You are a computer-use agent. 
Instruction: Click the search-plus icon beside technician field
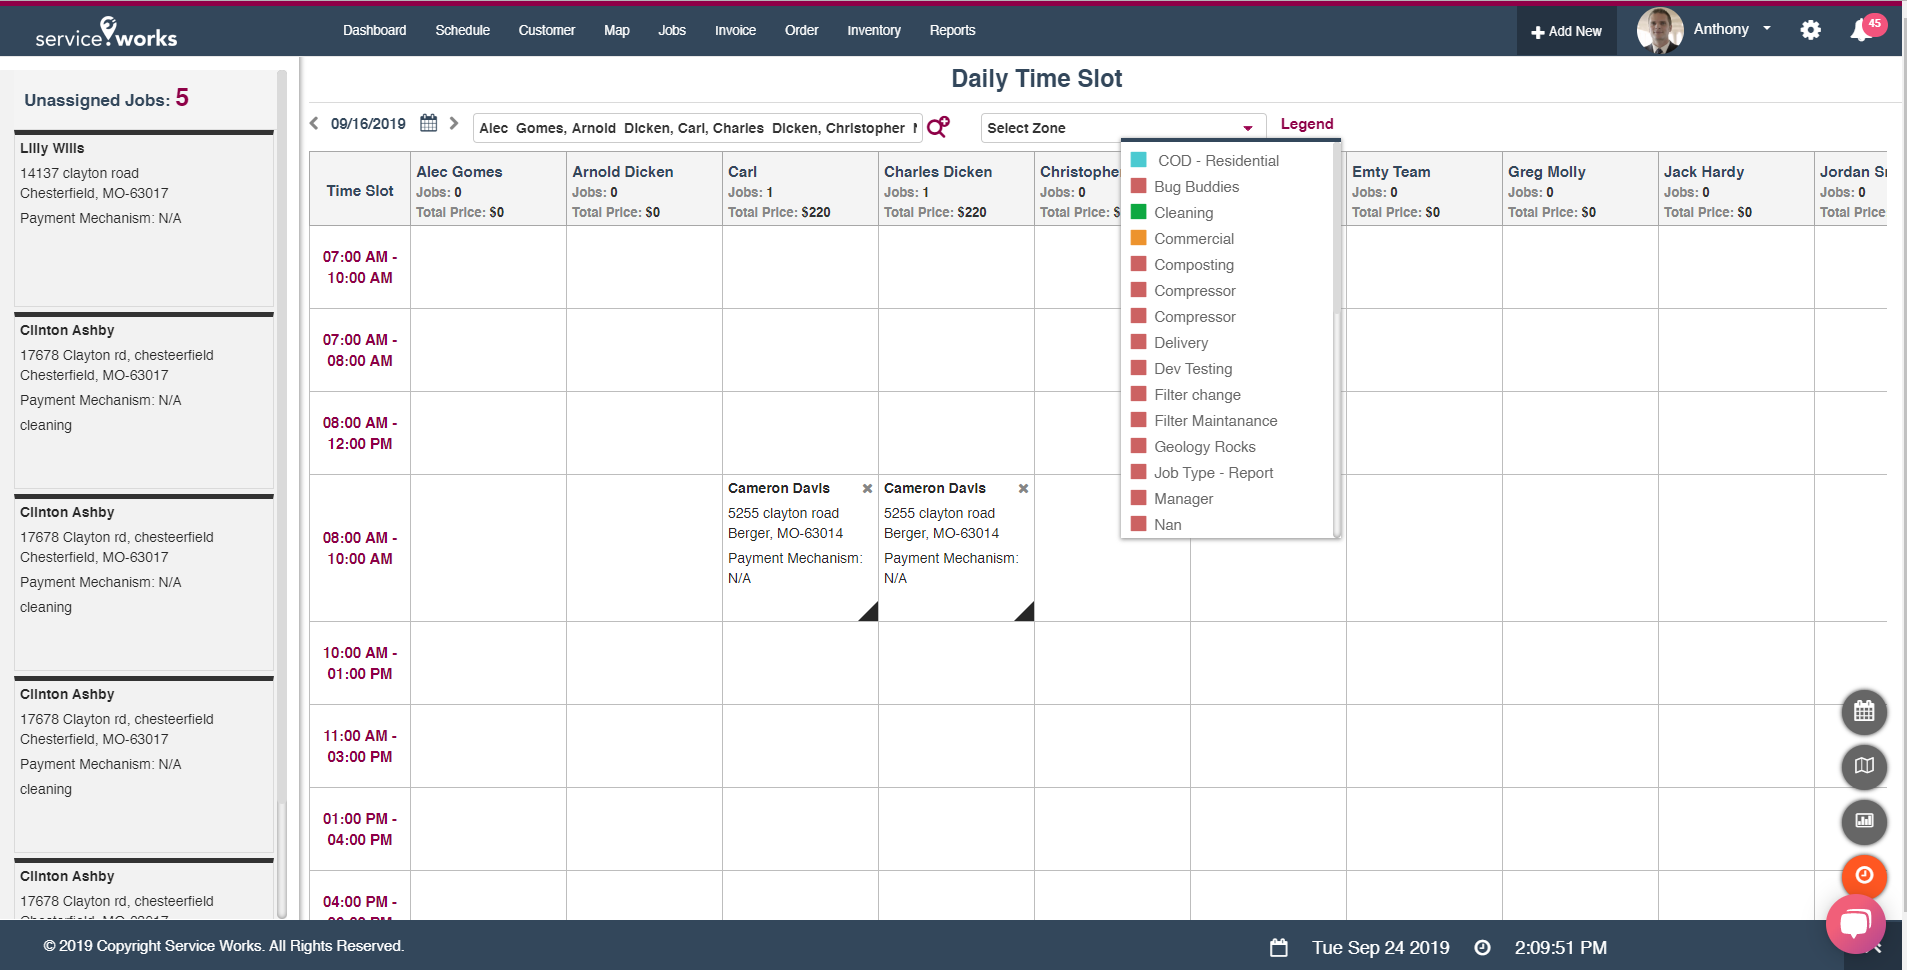click(x=937, y=127)
